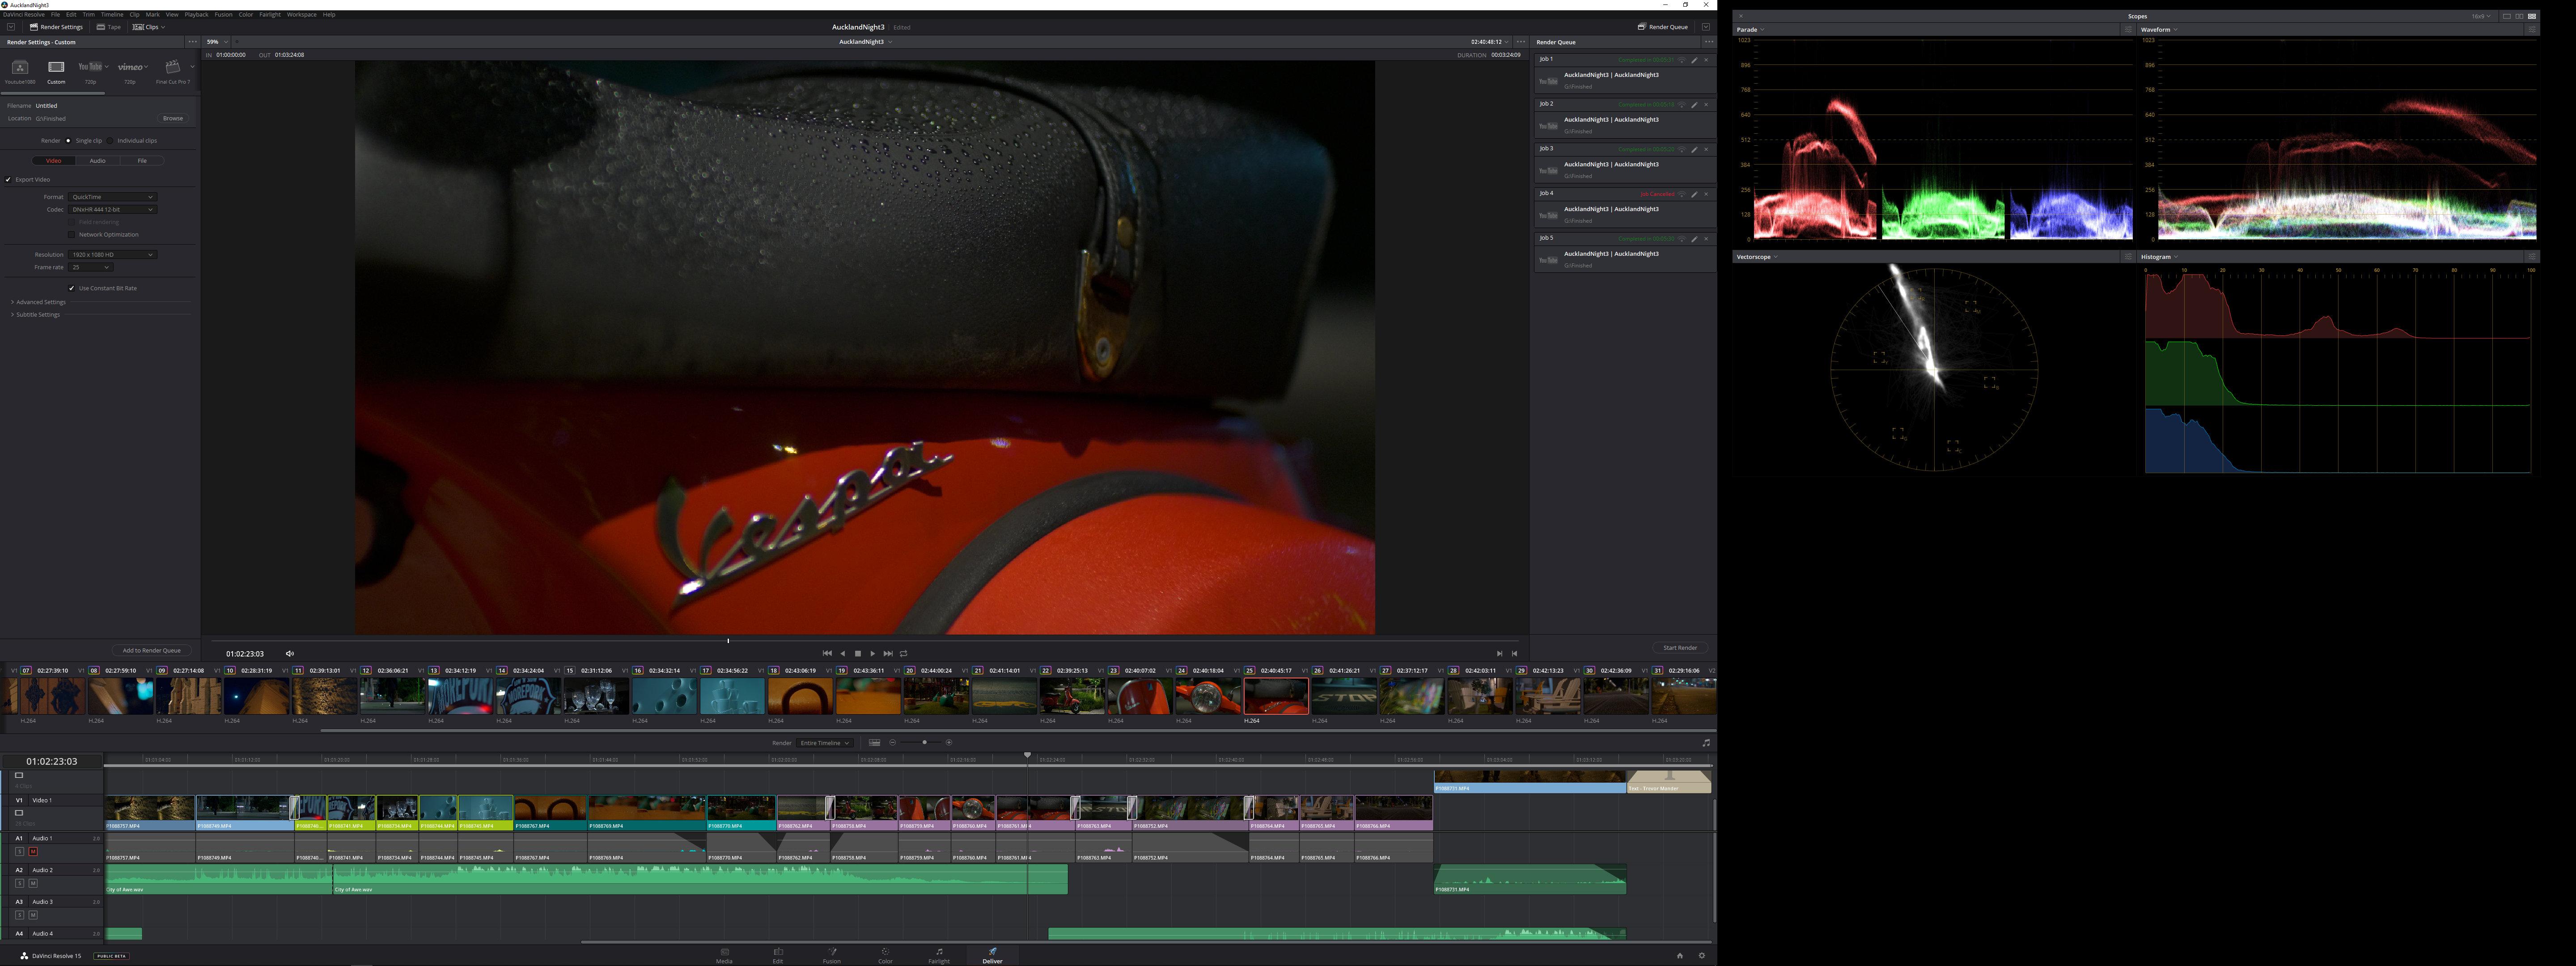Change the Parade scope type dropdown

point(1750,30)
